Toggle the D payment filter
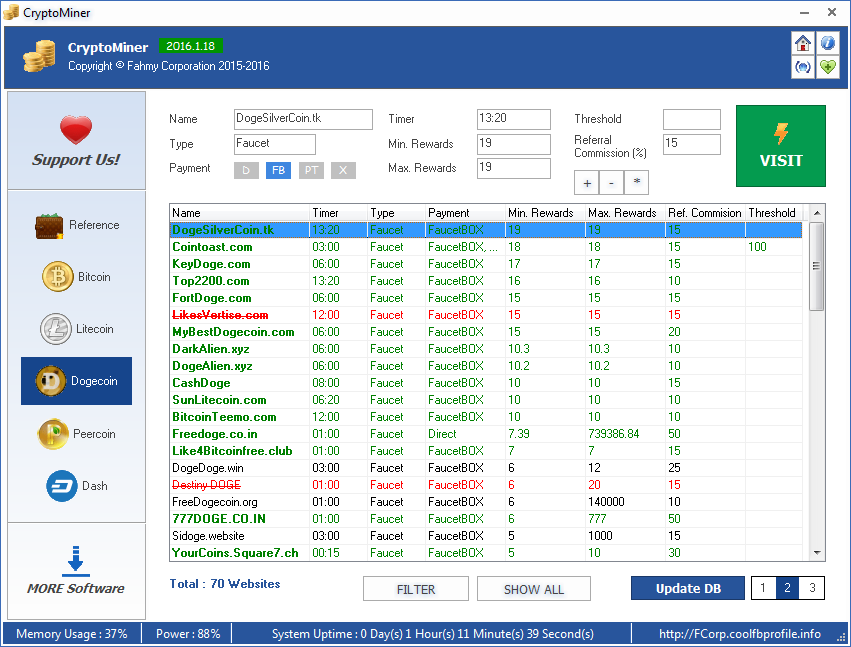The image size is (851, 647). (246, 170)
